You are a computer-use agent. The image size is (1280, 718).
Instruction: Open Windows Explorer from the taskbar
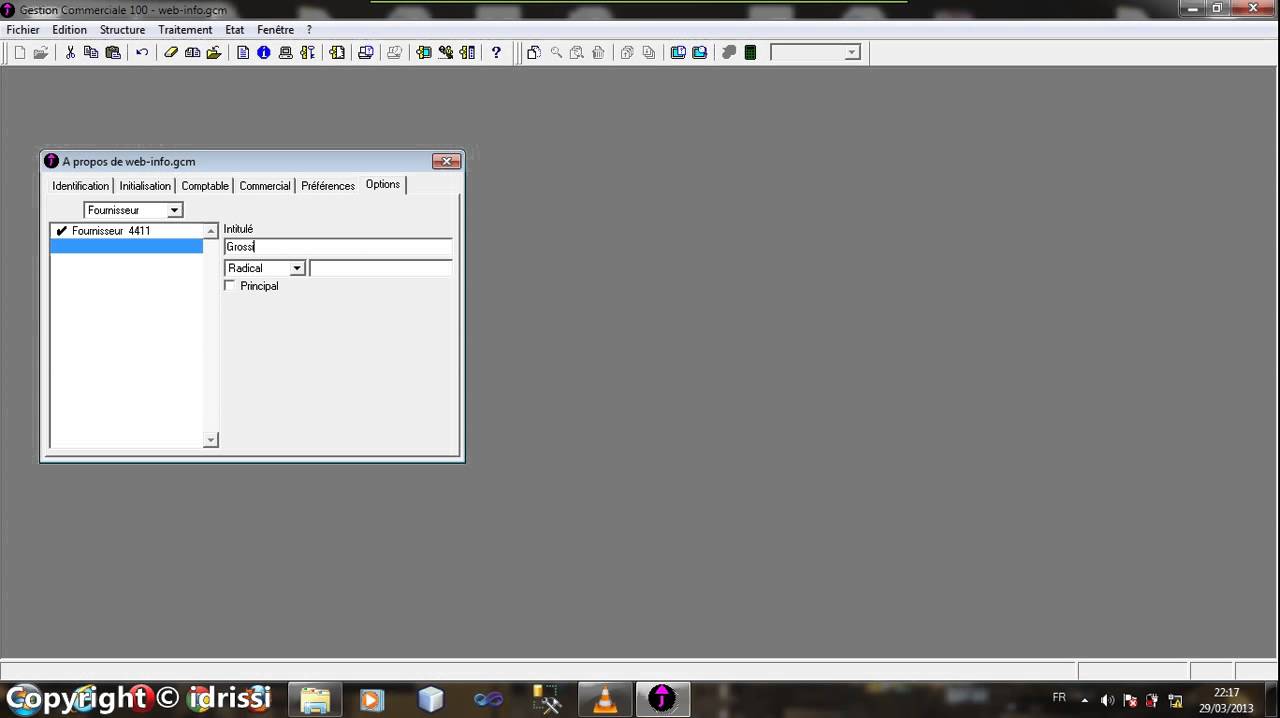pyautogui.click(x=315, y=699)
